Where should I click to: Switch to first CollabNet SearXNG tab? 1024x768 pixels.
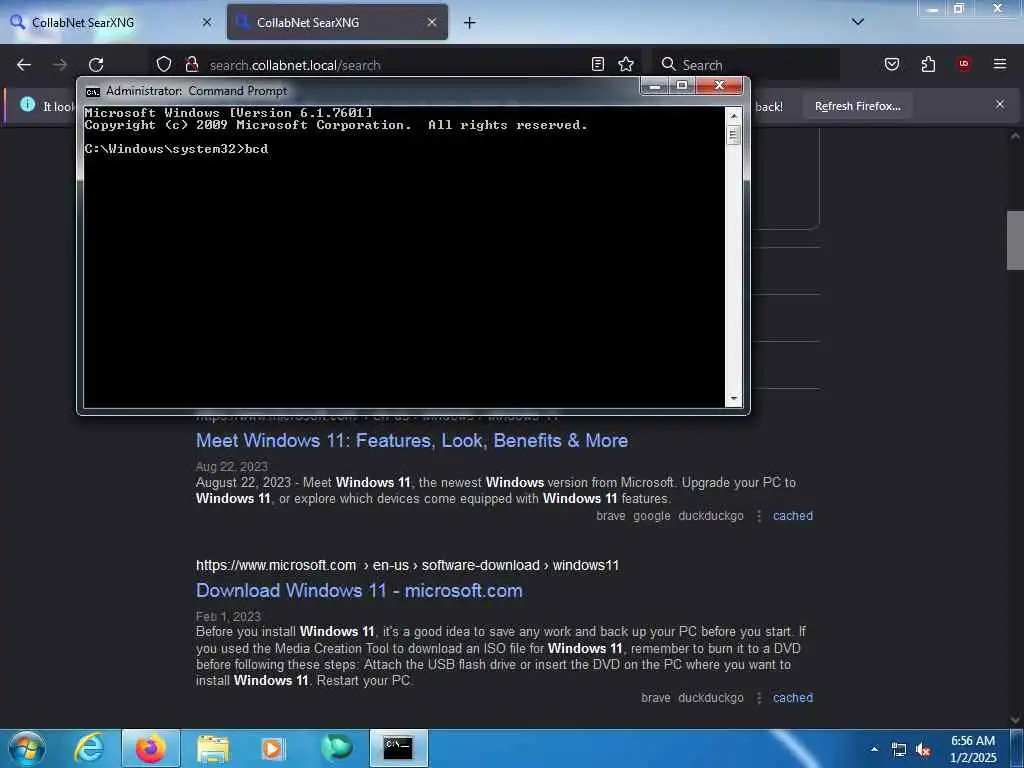pyautogui.click(x=110, y=22)
